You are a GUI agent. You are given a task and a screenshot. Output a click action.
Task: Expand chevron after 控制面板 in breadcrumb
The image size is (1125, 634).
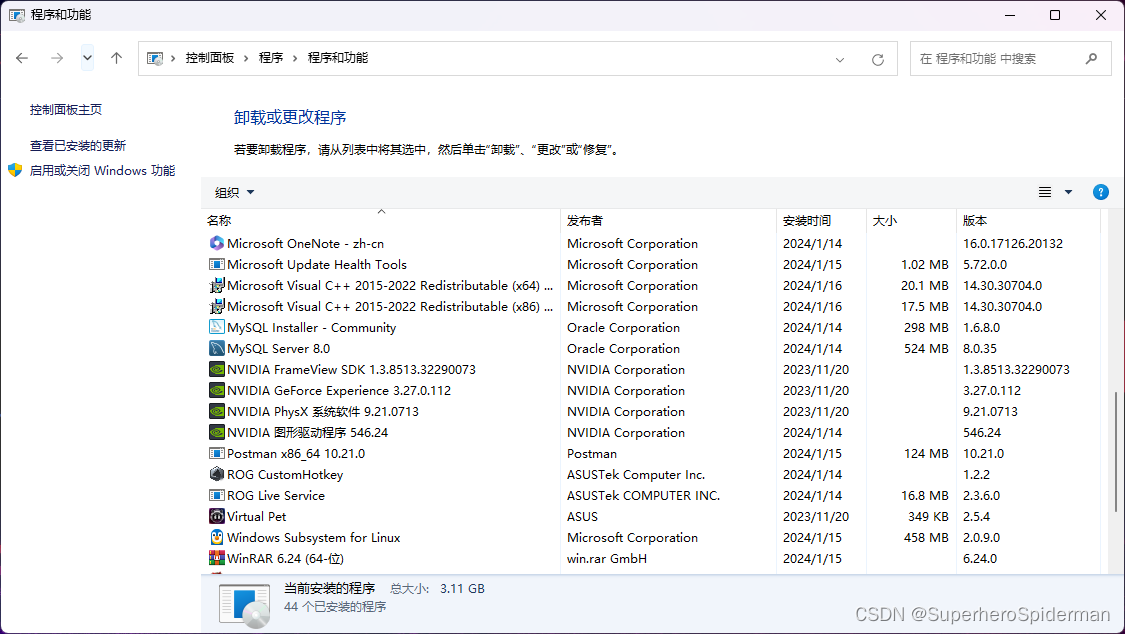coord(246,58)
